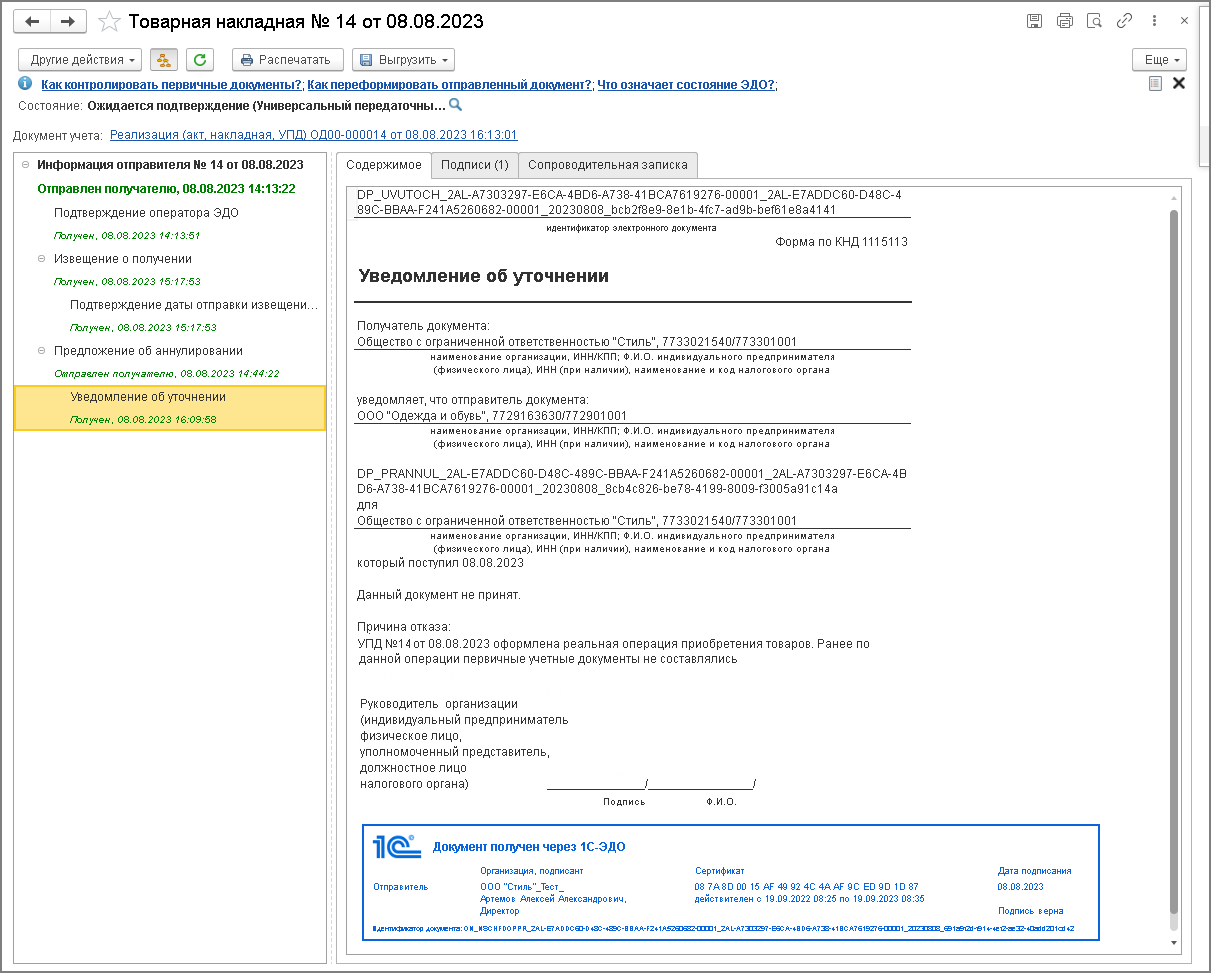1211x973 pixels.
Task: Click Подпись верна in signature stamp
Action: click(1031, 911)
